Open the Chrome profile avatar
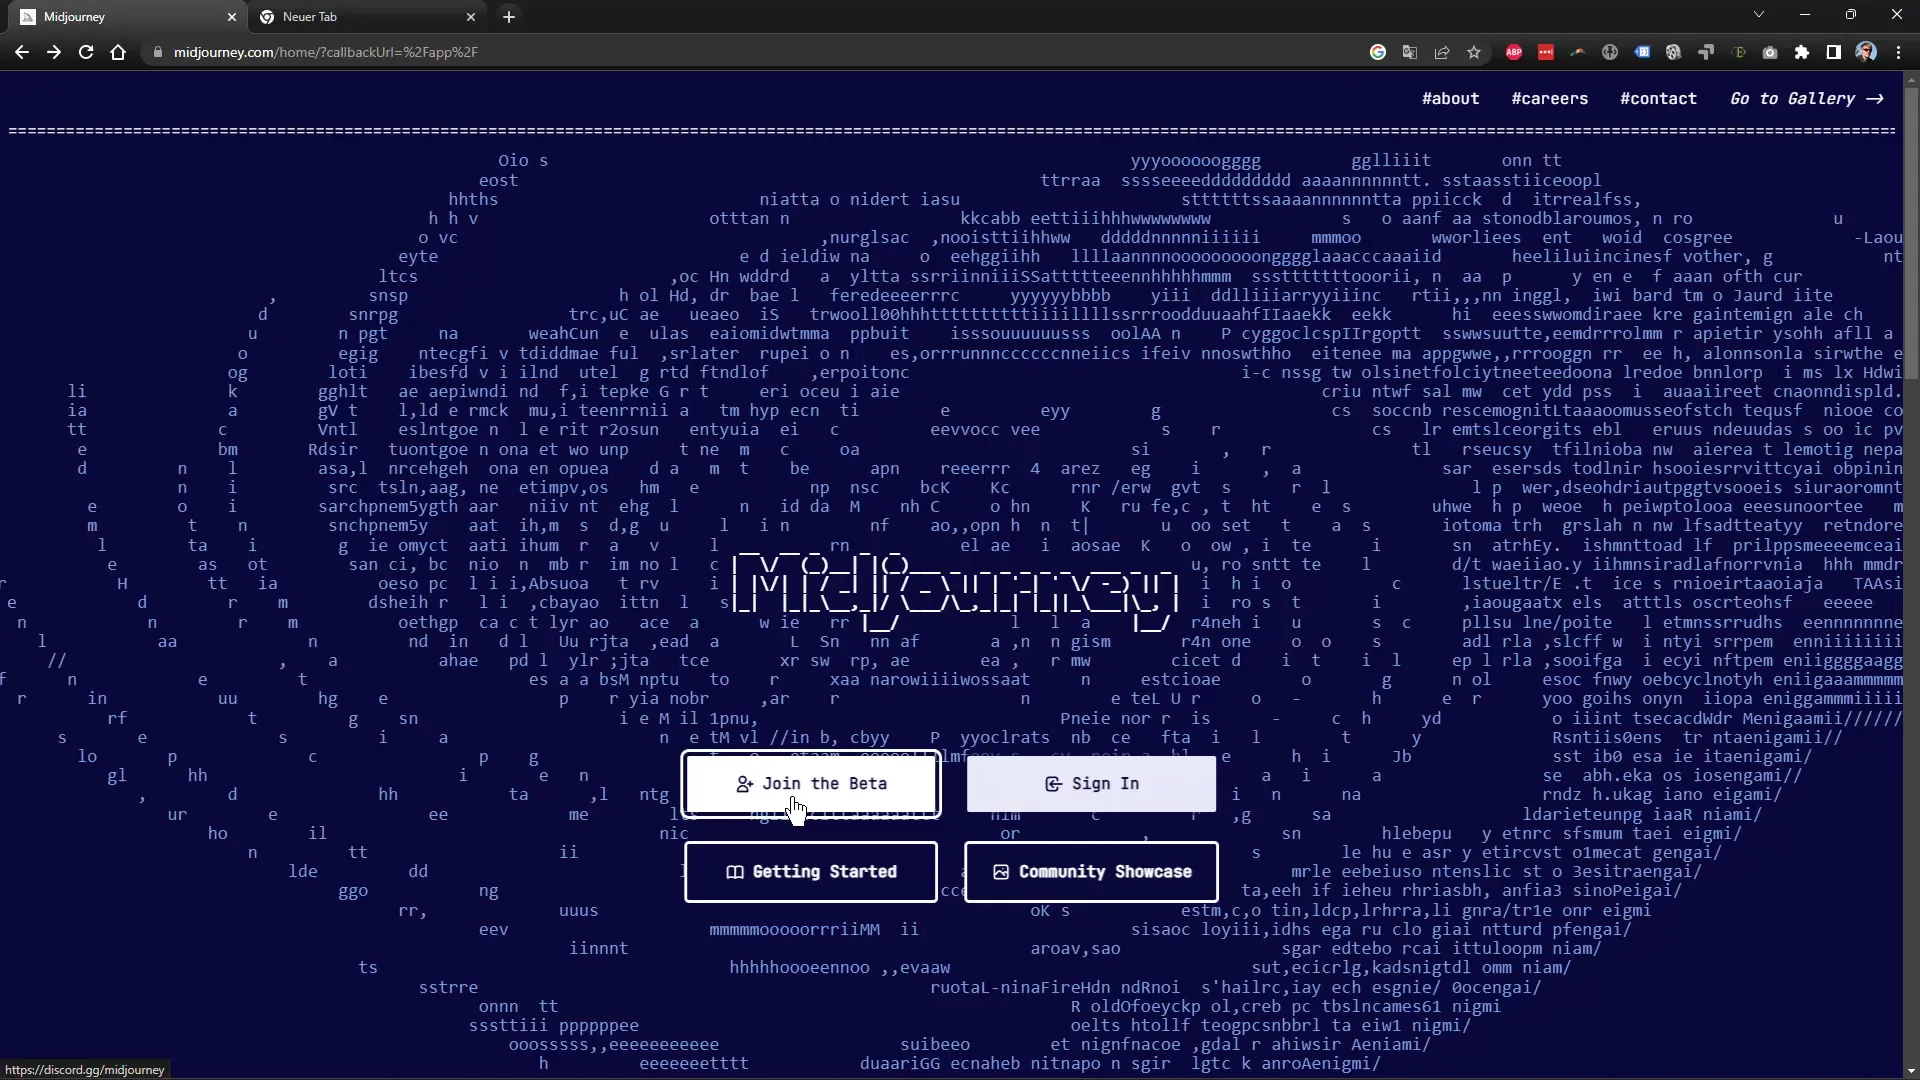Screen dimensions: 1920x1080 click(1866, 52)
